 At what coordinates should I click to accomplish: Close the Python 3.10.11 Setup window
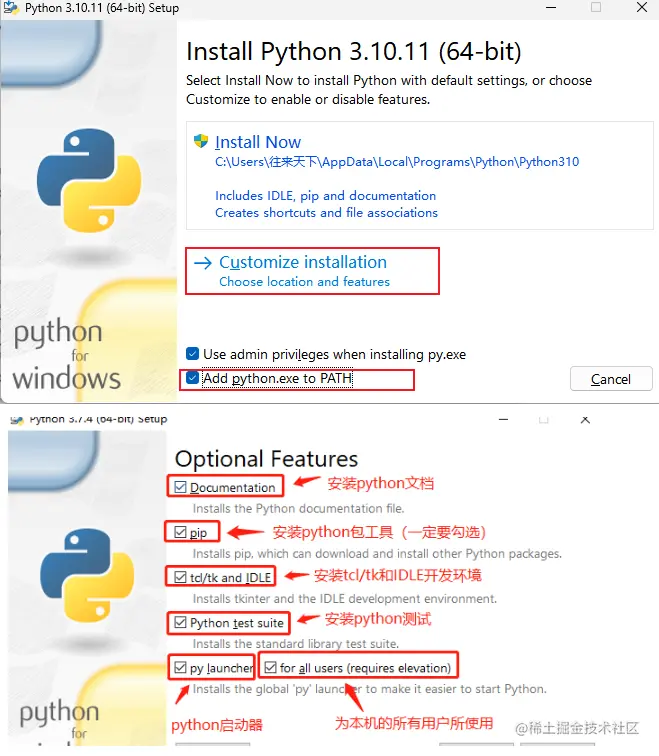pyautogui.click(x=642, y=7)
